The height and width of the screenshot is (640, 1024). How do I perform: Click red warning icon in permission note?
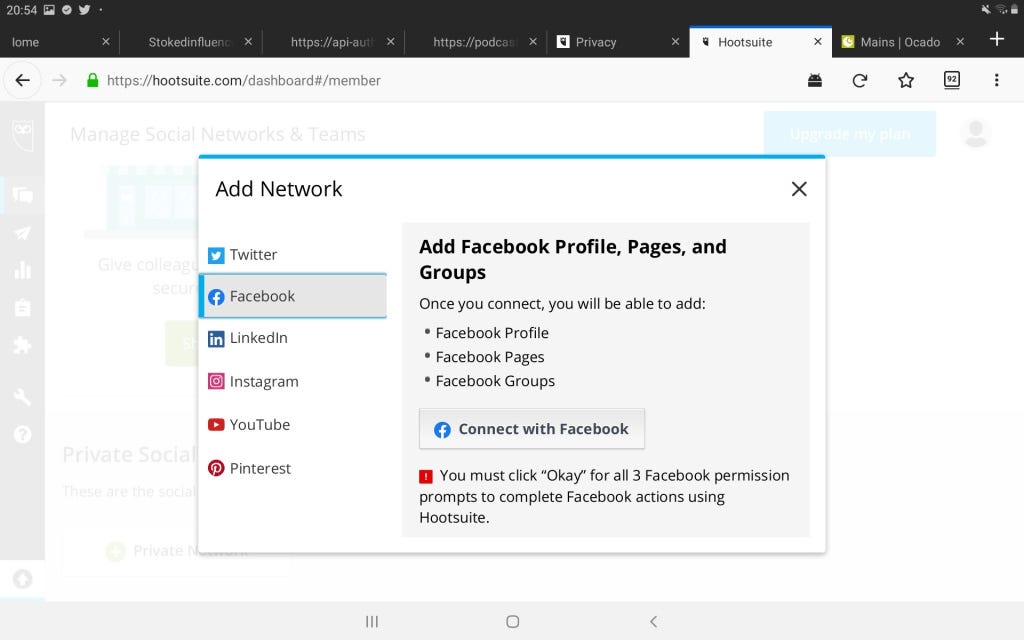tap(426, 476)
